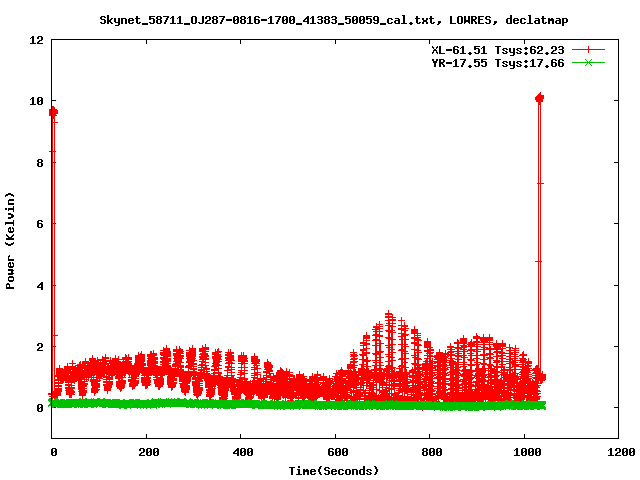The height and width of the screenshot is (480, 640).
Task: Select legend entry YR-17.55 Tsys:17.66
Action: pos(498,63)
